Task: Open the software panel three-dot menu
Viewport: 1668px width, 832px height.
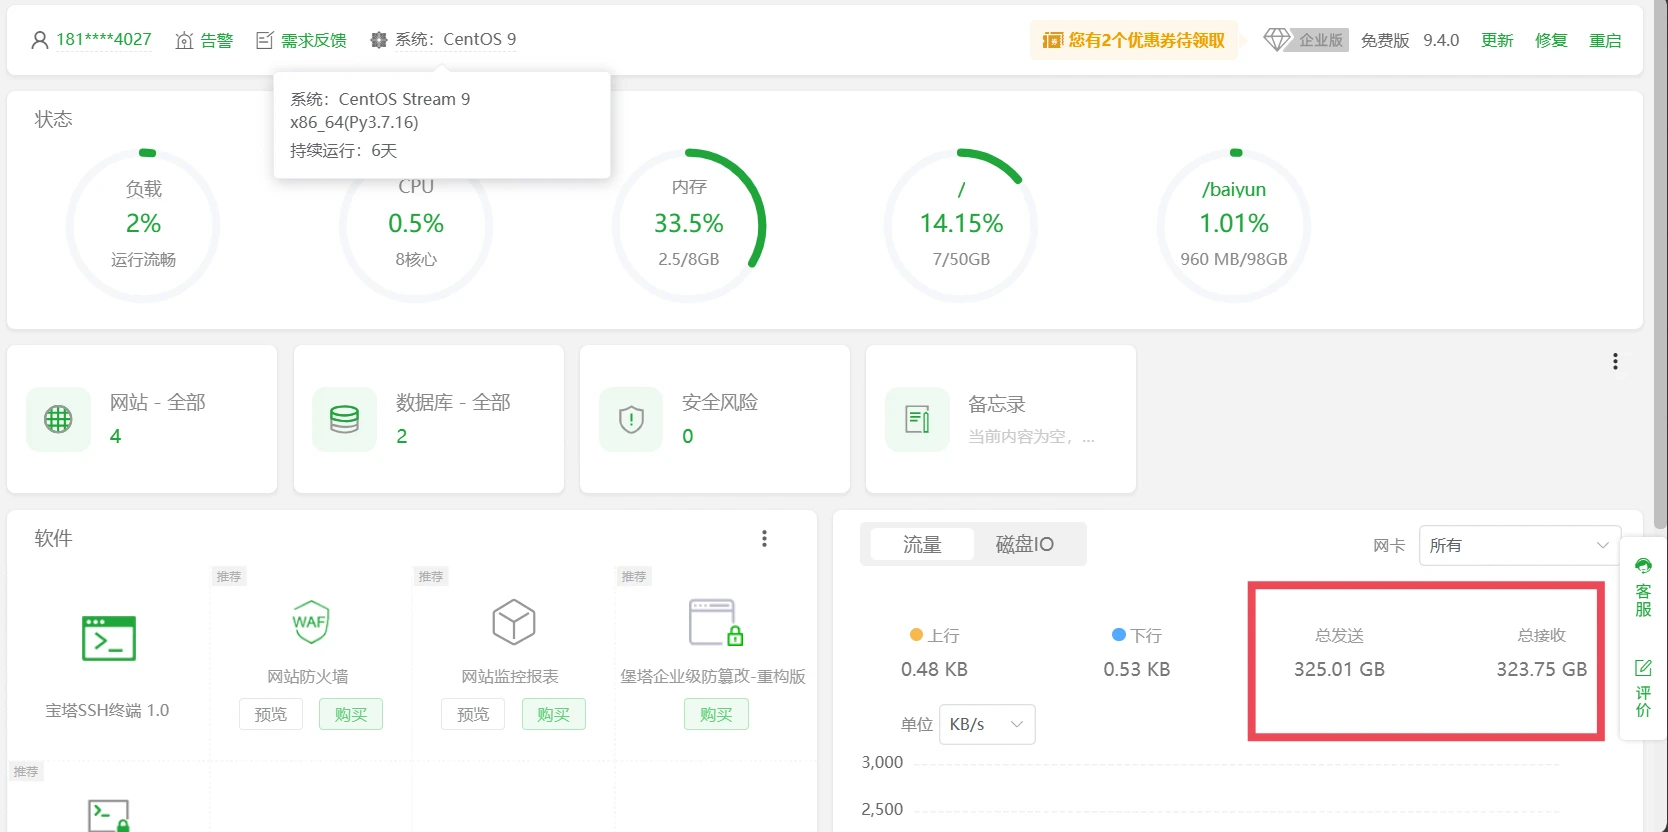Action: point(764,539)
